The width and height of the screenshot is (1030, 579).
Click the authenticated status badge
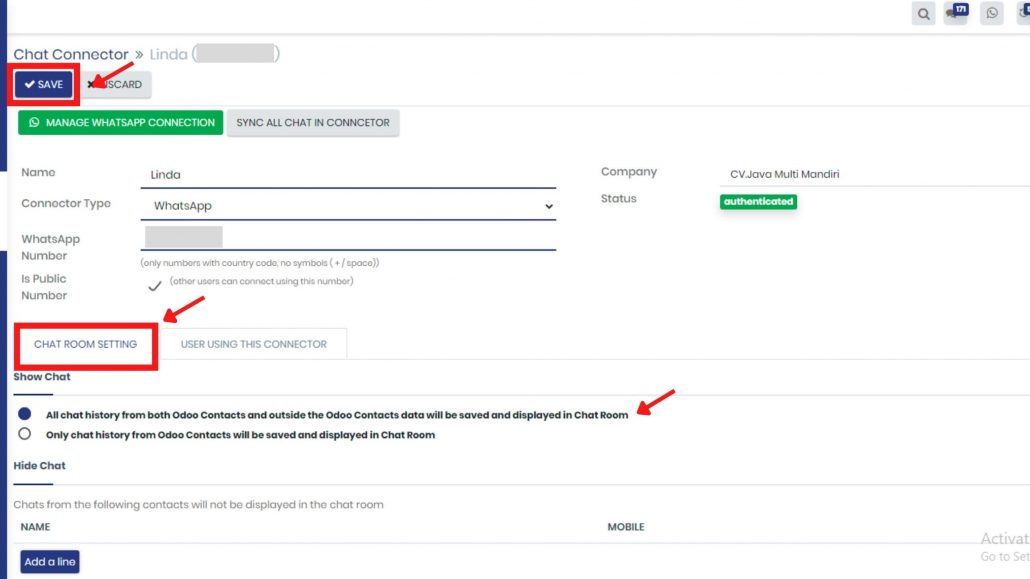pyautogui.click(x=758, y=201)
